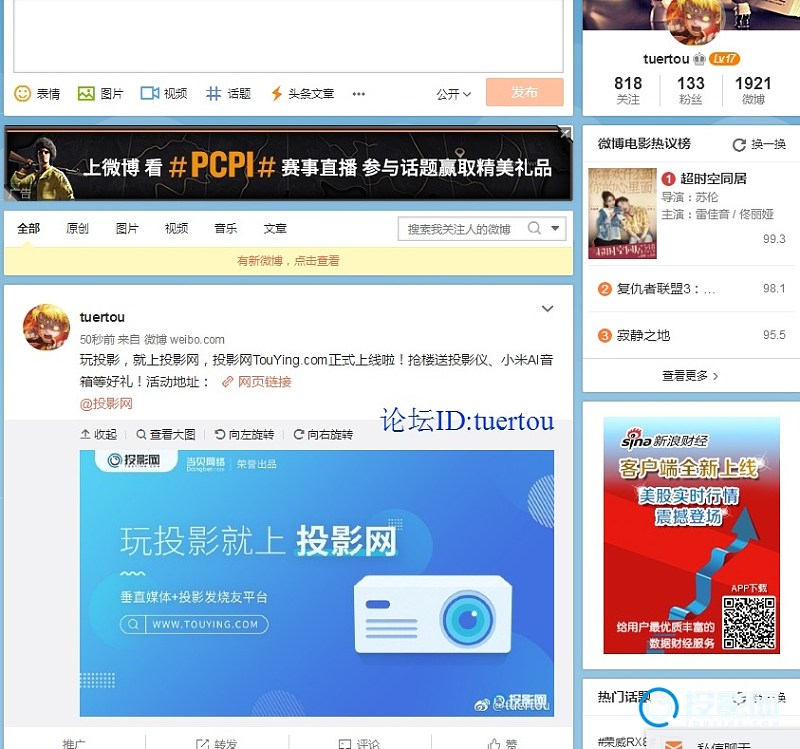Expand the search options dropdown arrow
This screenshot has height=749, width=800.
pyautogui.click(x=555, y=228)
